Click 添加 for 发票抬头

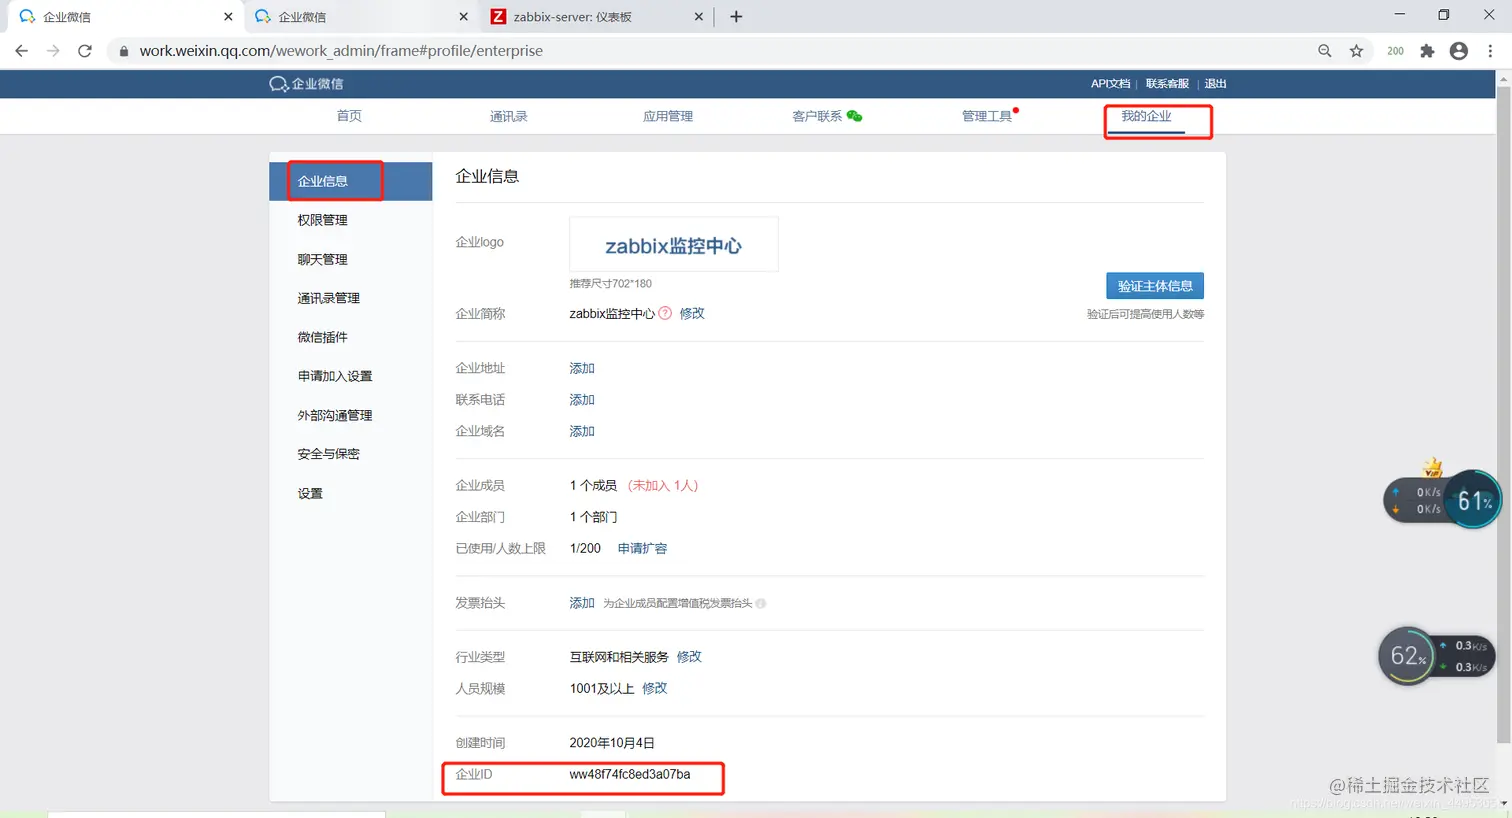click(582, 603)
